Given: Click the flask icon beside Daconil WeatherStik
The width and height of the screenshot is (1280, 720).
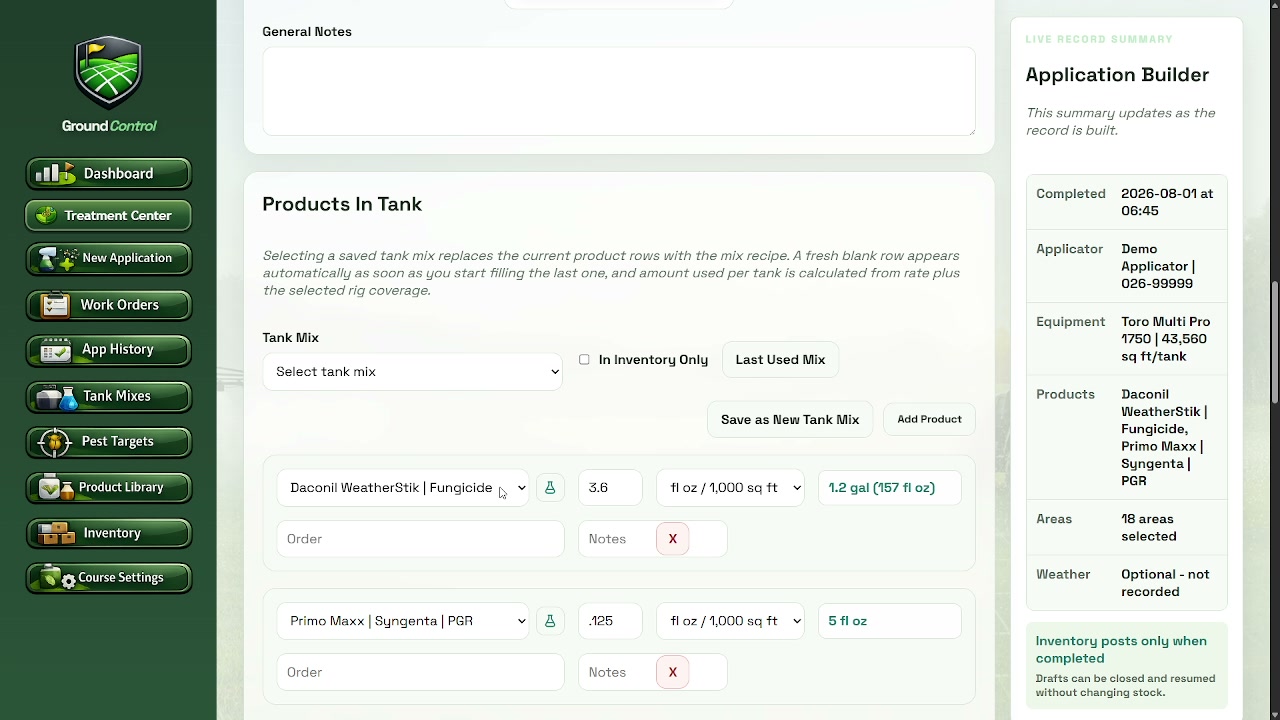Looking at the screenshot, I should pyautogui.click(x=550, y=488).
